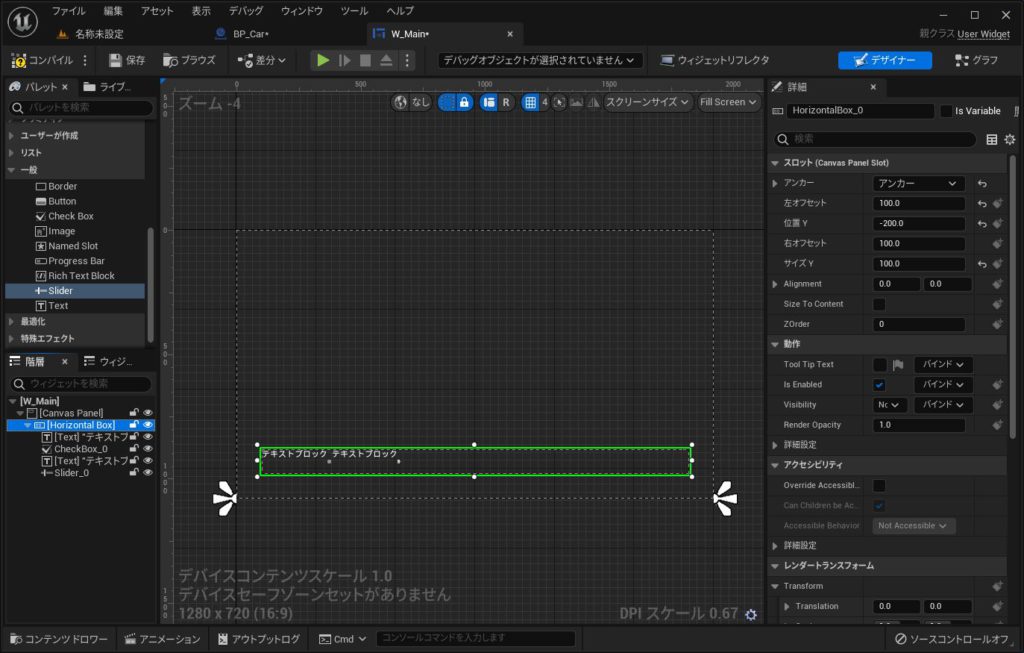1024x653 pixels.
Task: Click the R respect-locks toggle in viewport
Action: coord(505,102)
